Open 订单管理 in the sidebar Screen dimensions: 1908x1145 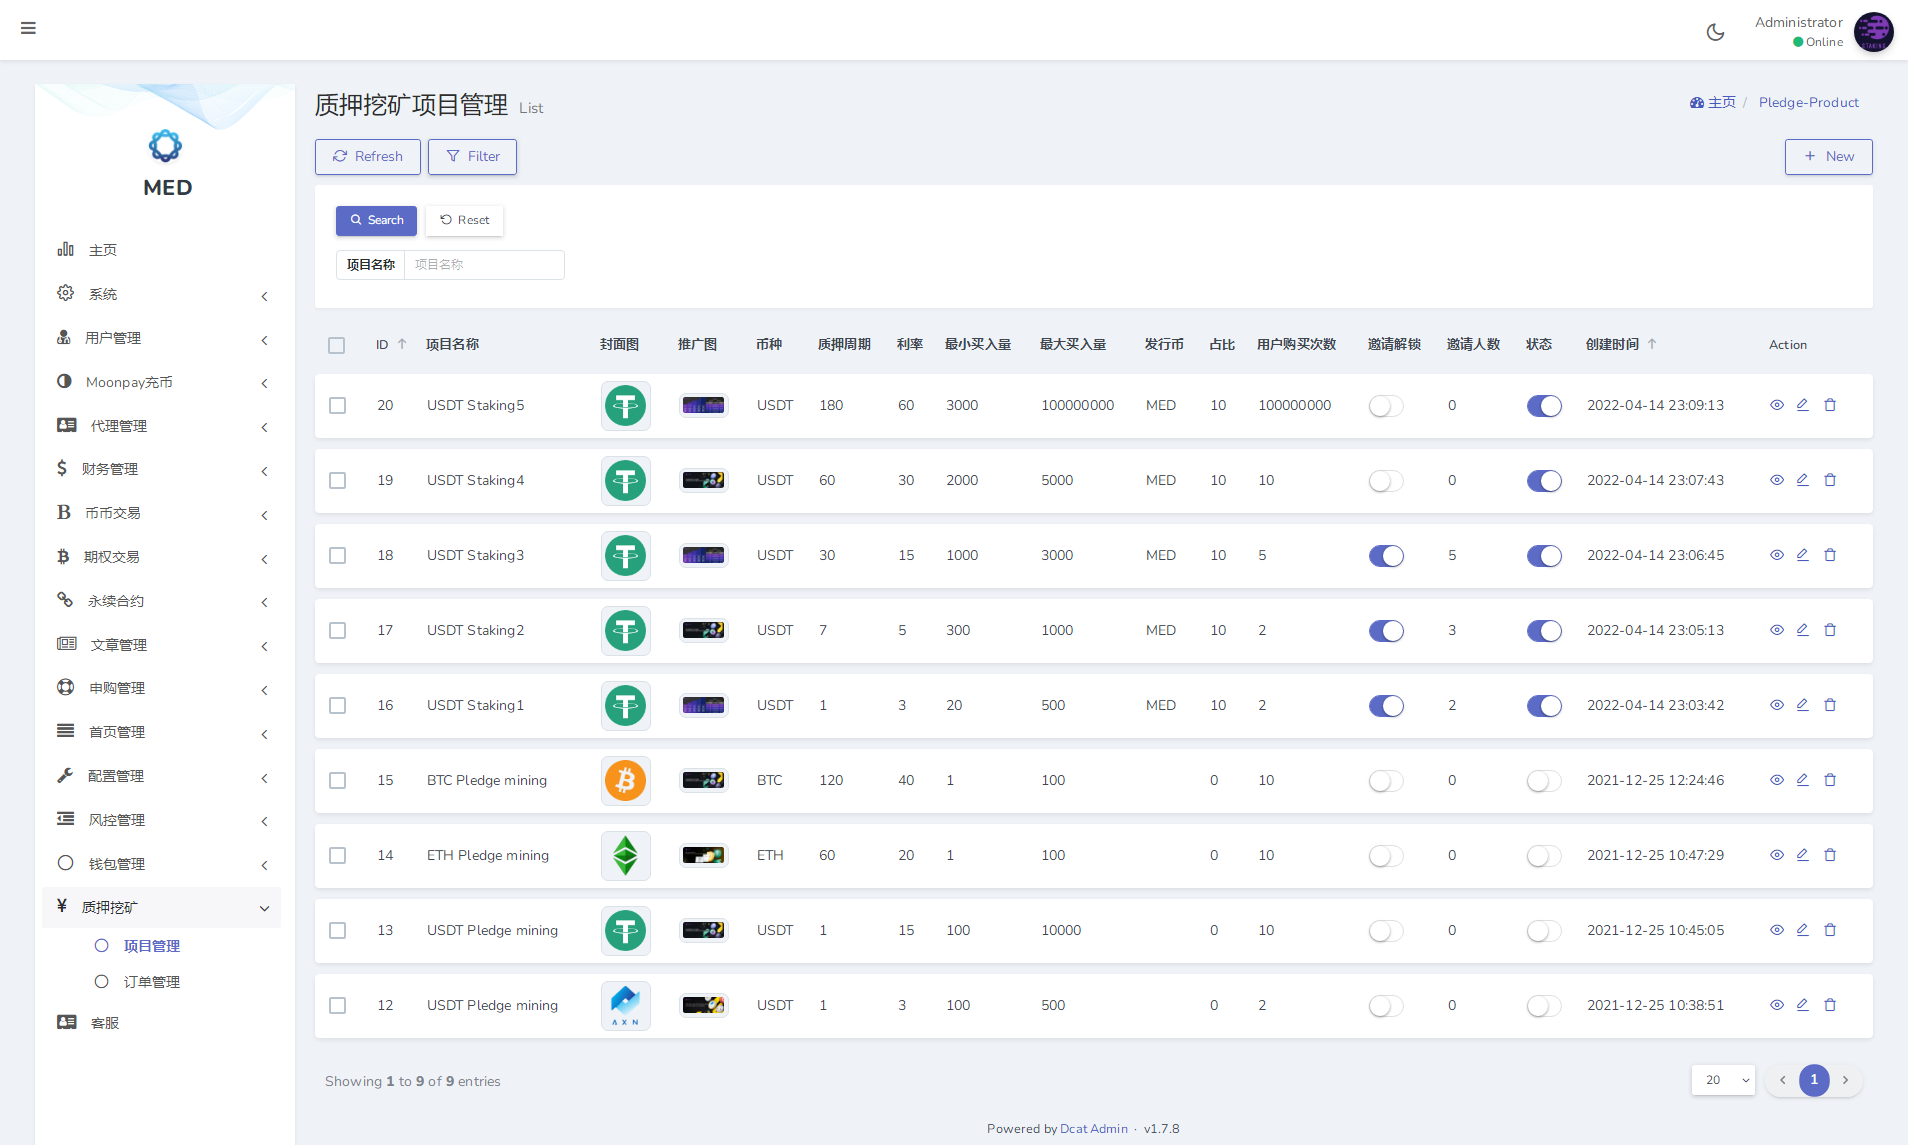[x=151, y=982]
